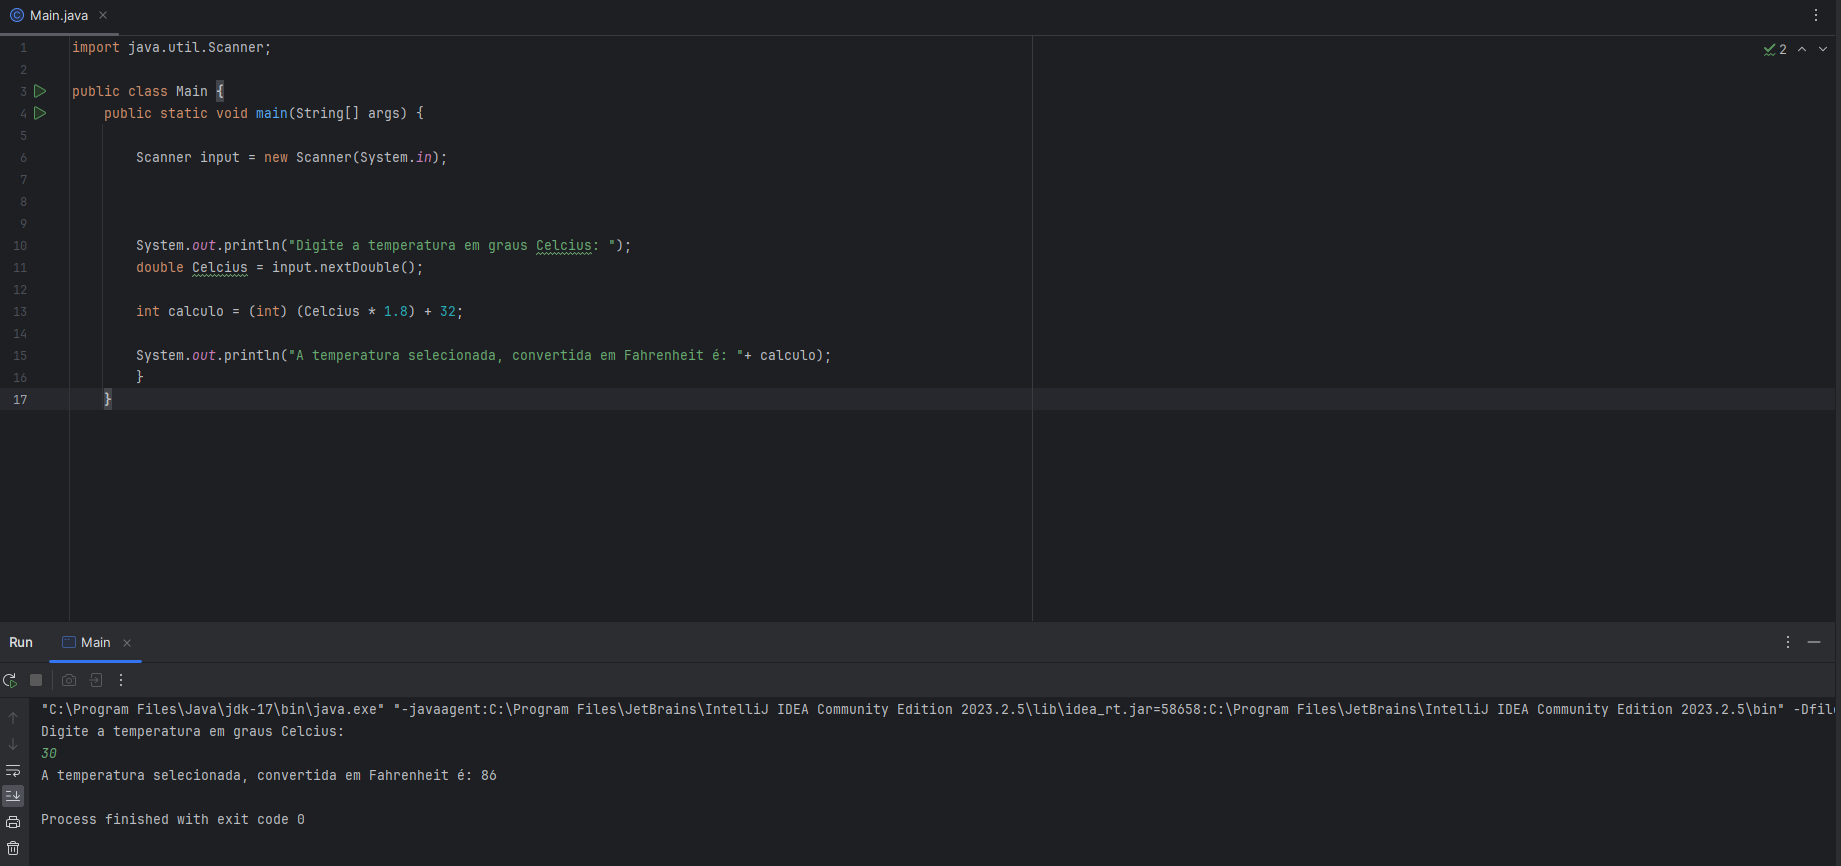Run the Main class from gutter
The width and height of the screenshot is (1841, 866).
(40, 91)
